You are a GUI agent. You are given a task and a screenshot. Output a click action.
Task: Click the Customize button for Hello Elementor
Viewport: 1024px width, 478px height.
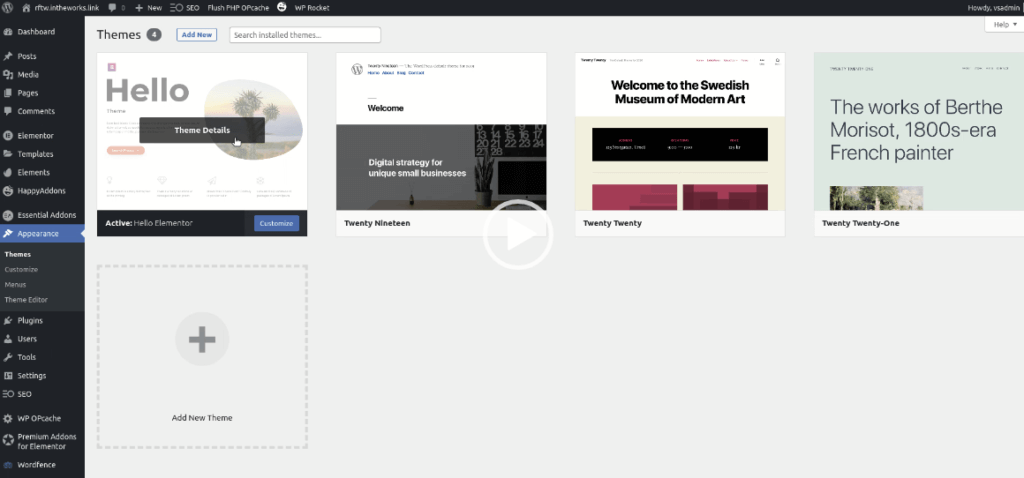[276, 223]
